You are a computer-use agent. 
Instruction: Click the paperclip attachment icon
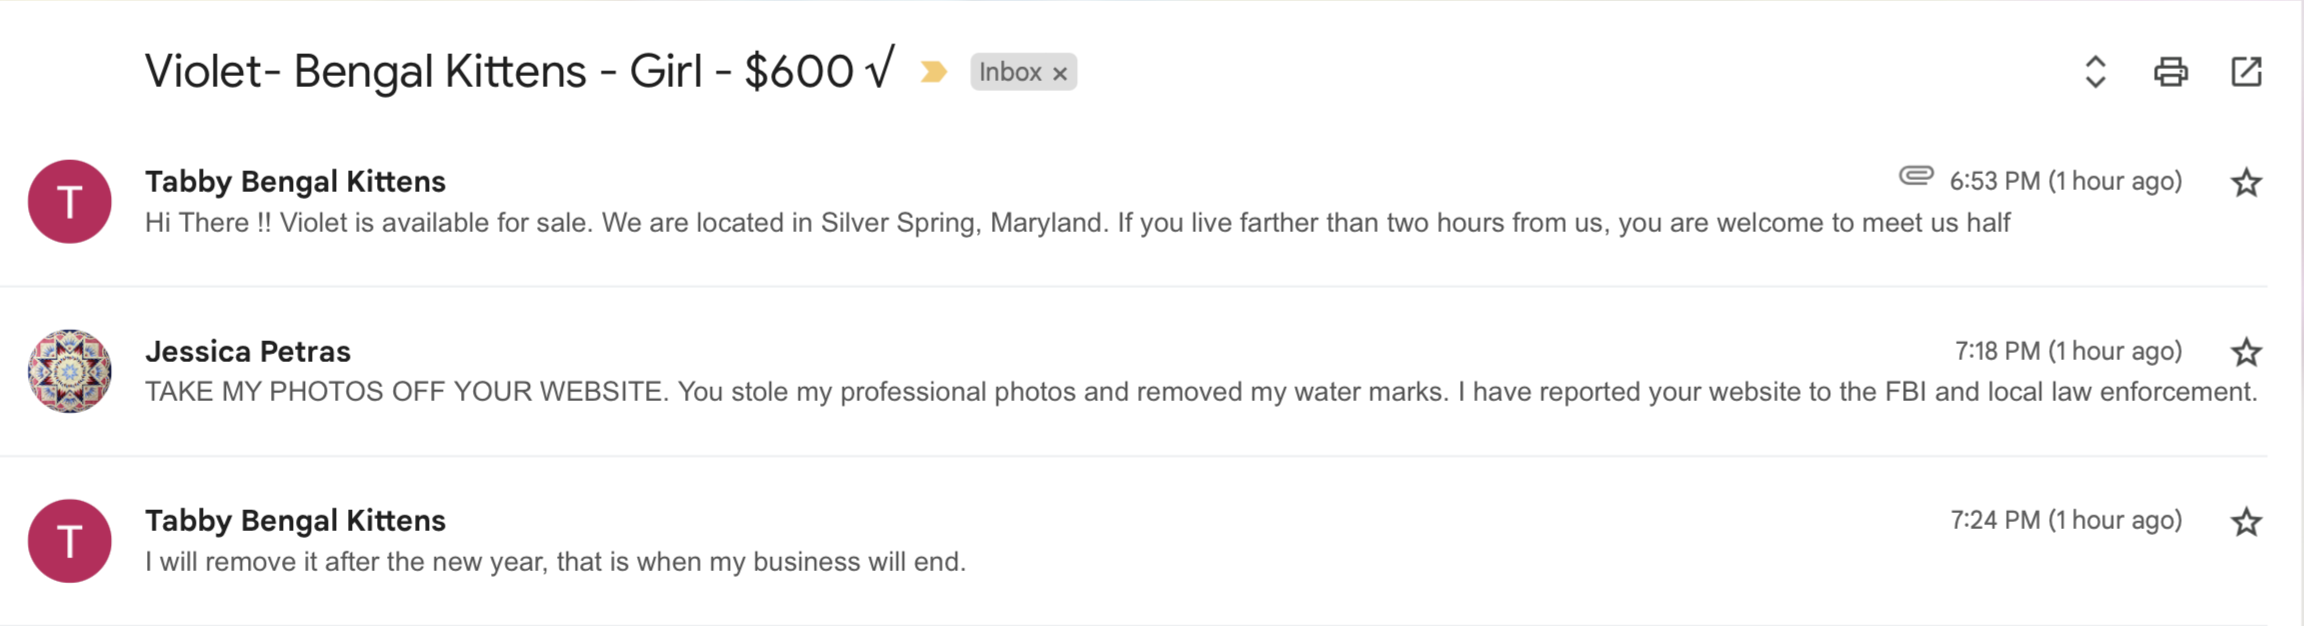tap(1916, 176)
